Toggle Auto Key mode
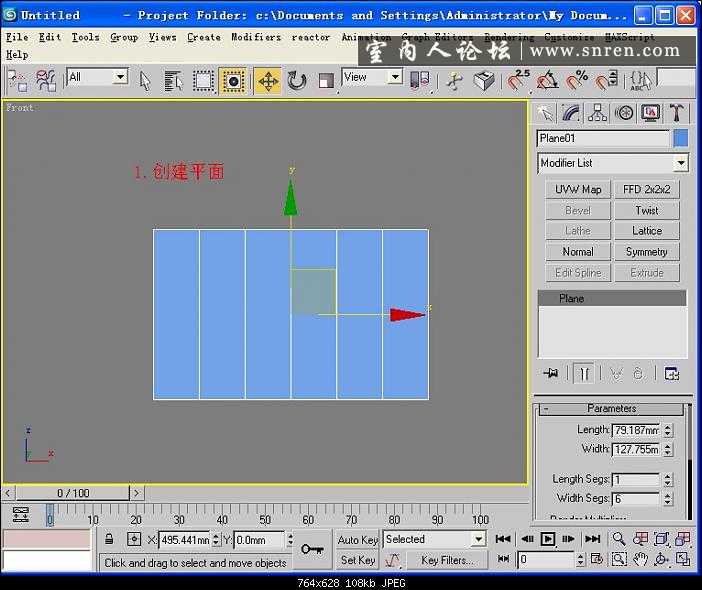Screen dimensions: 702x590 click(x=358, y=540)
